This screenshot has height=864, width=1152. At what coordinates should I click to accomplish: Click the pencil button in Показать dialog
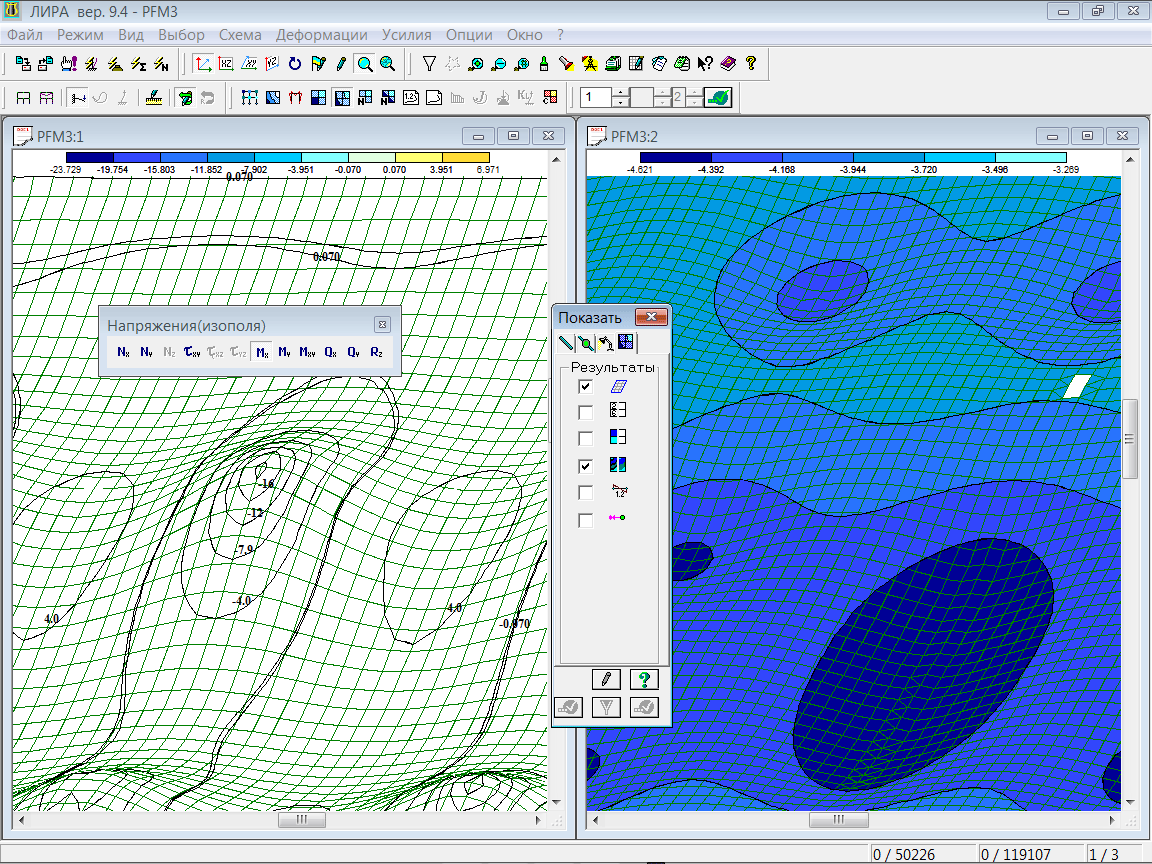coord(606,680)
